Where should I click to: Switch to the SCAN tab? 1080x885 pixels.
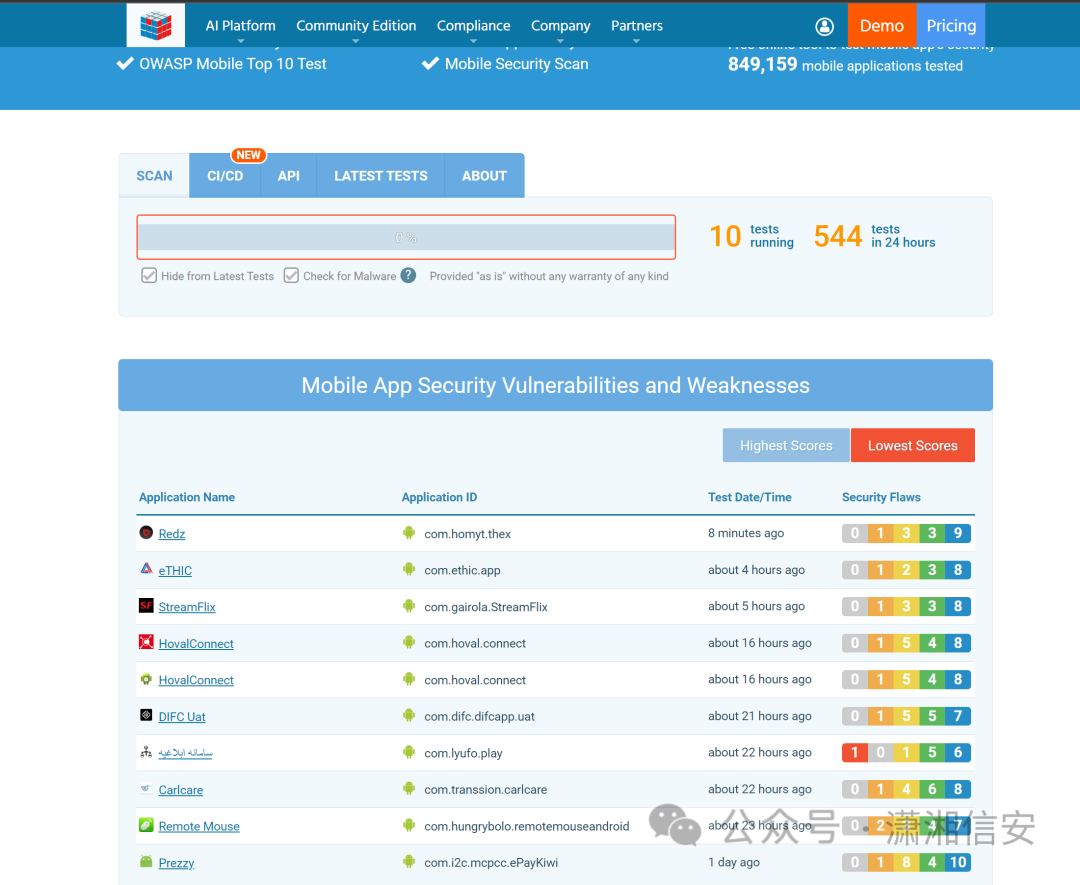click(x=154, y=176)
